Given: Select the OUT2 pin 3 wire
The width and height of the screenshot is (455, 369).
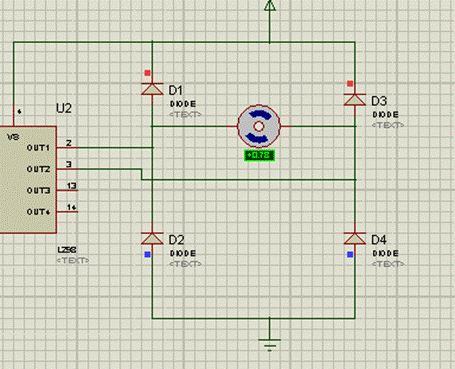Looking at the screenshot, I should (x=99, y=169).
